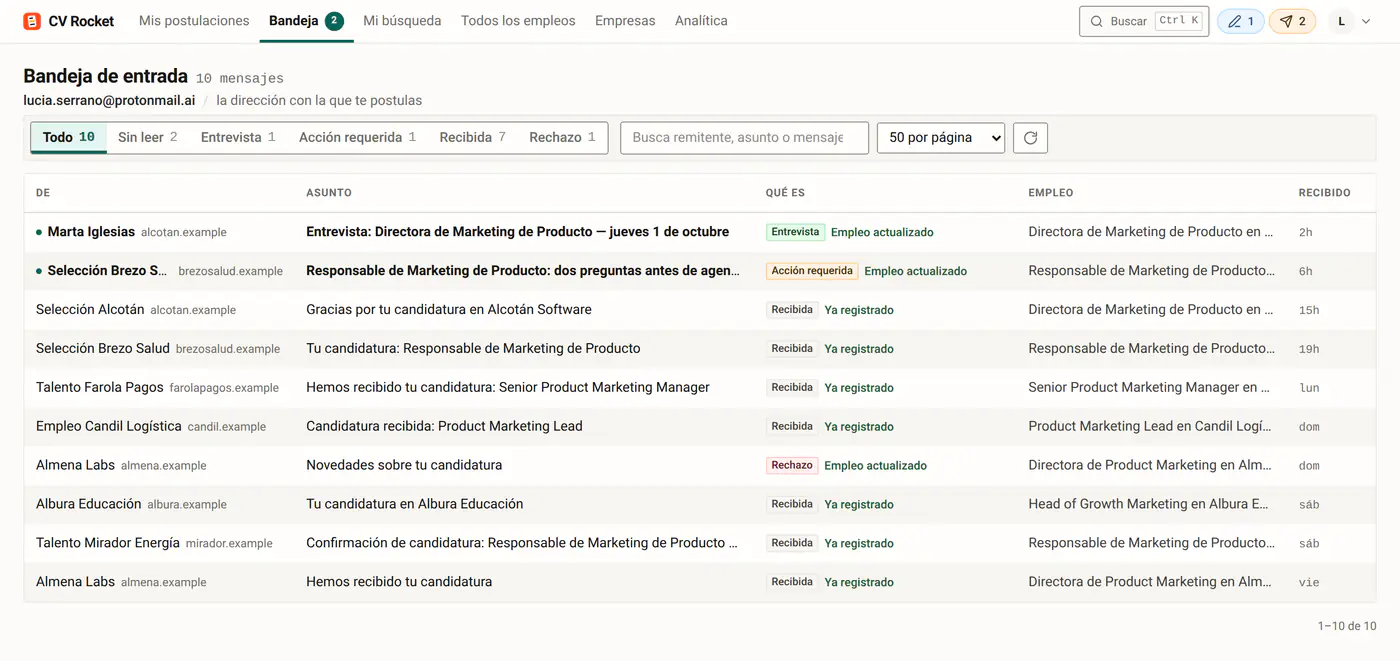This screenshot has height=661, width=1400.
Task: Click the CV Rocket logo icon
Action: tap(32, 21)
